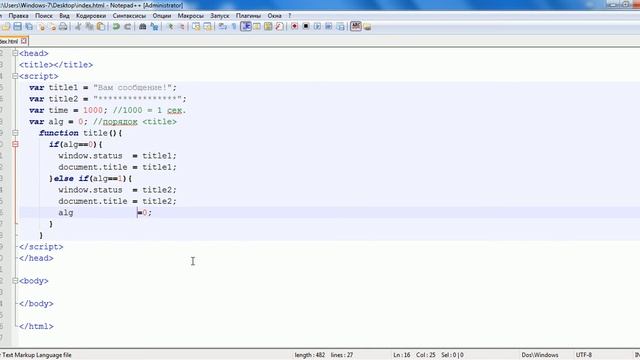Image resolution: width=640 pixels, height=360 pixels.
Task: Open the Function List icon
Action: pos(279,27)
